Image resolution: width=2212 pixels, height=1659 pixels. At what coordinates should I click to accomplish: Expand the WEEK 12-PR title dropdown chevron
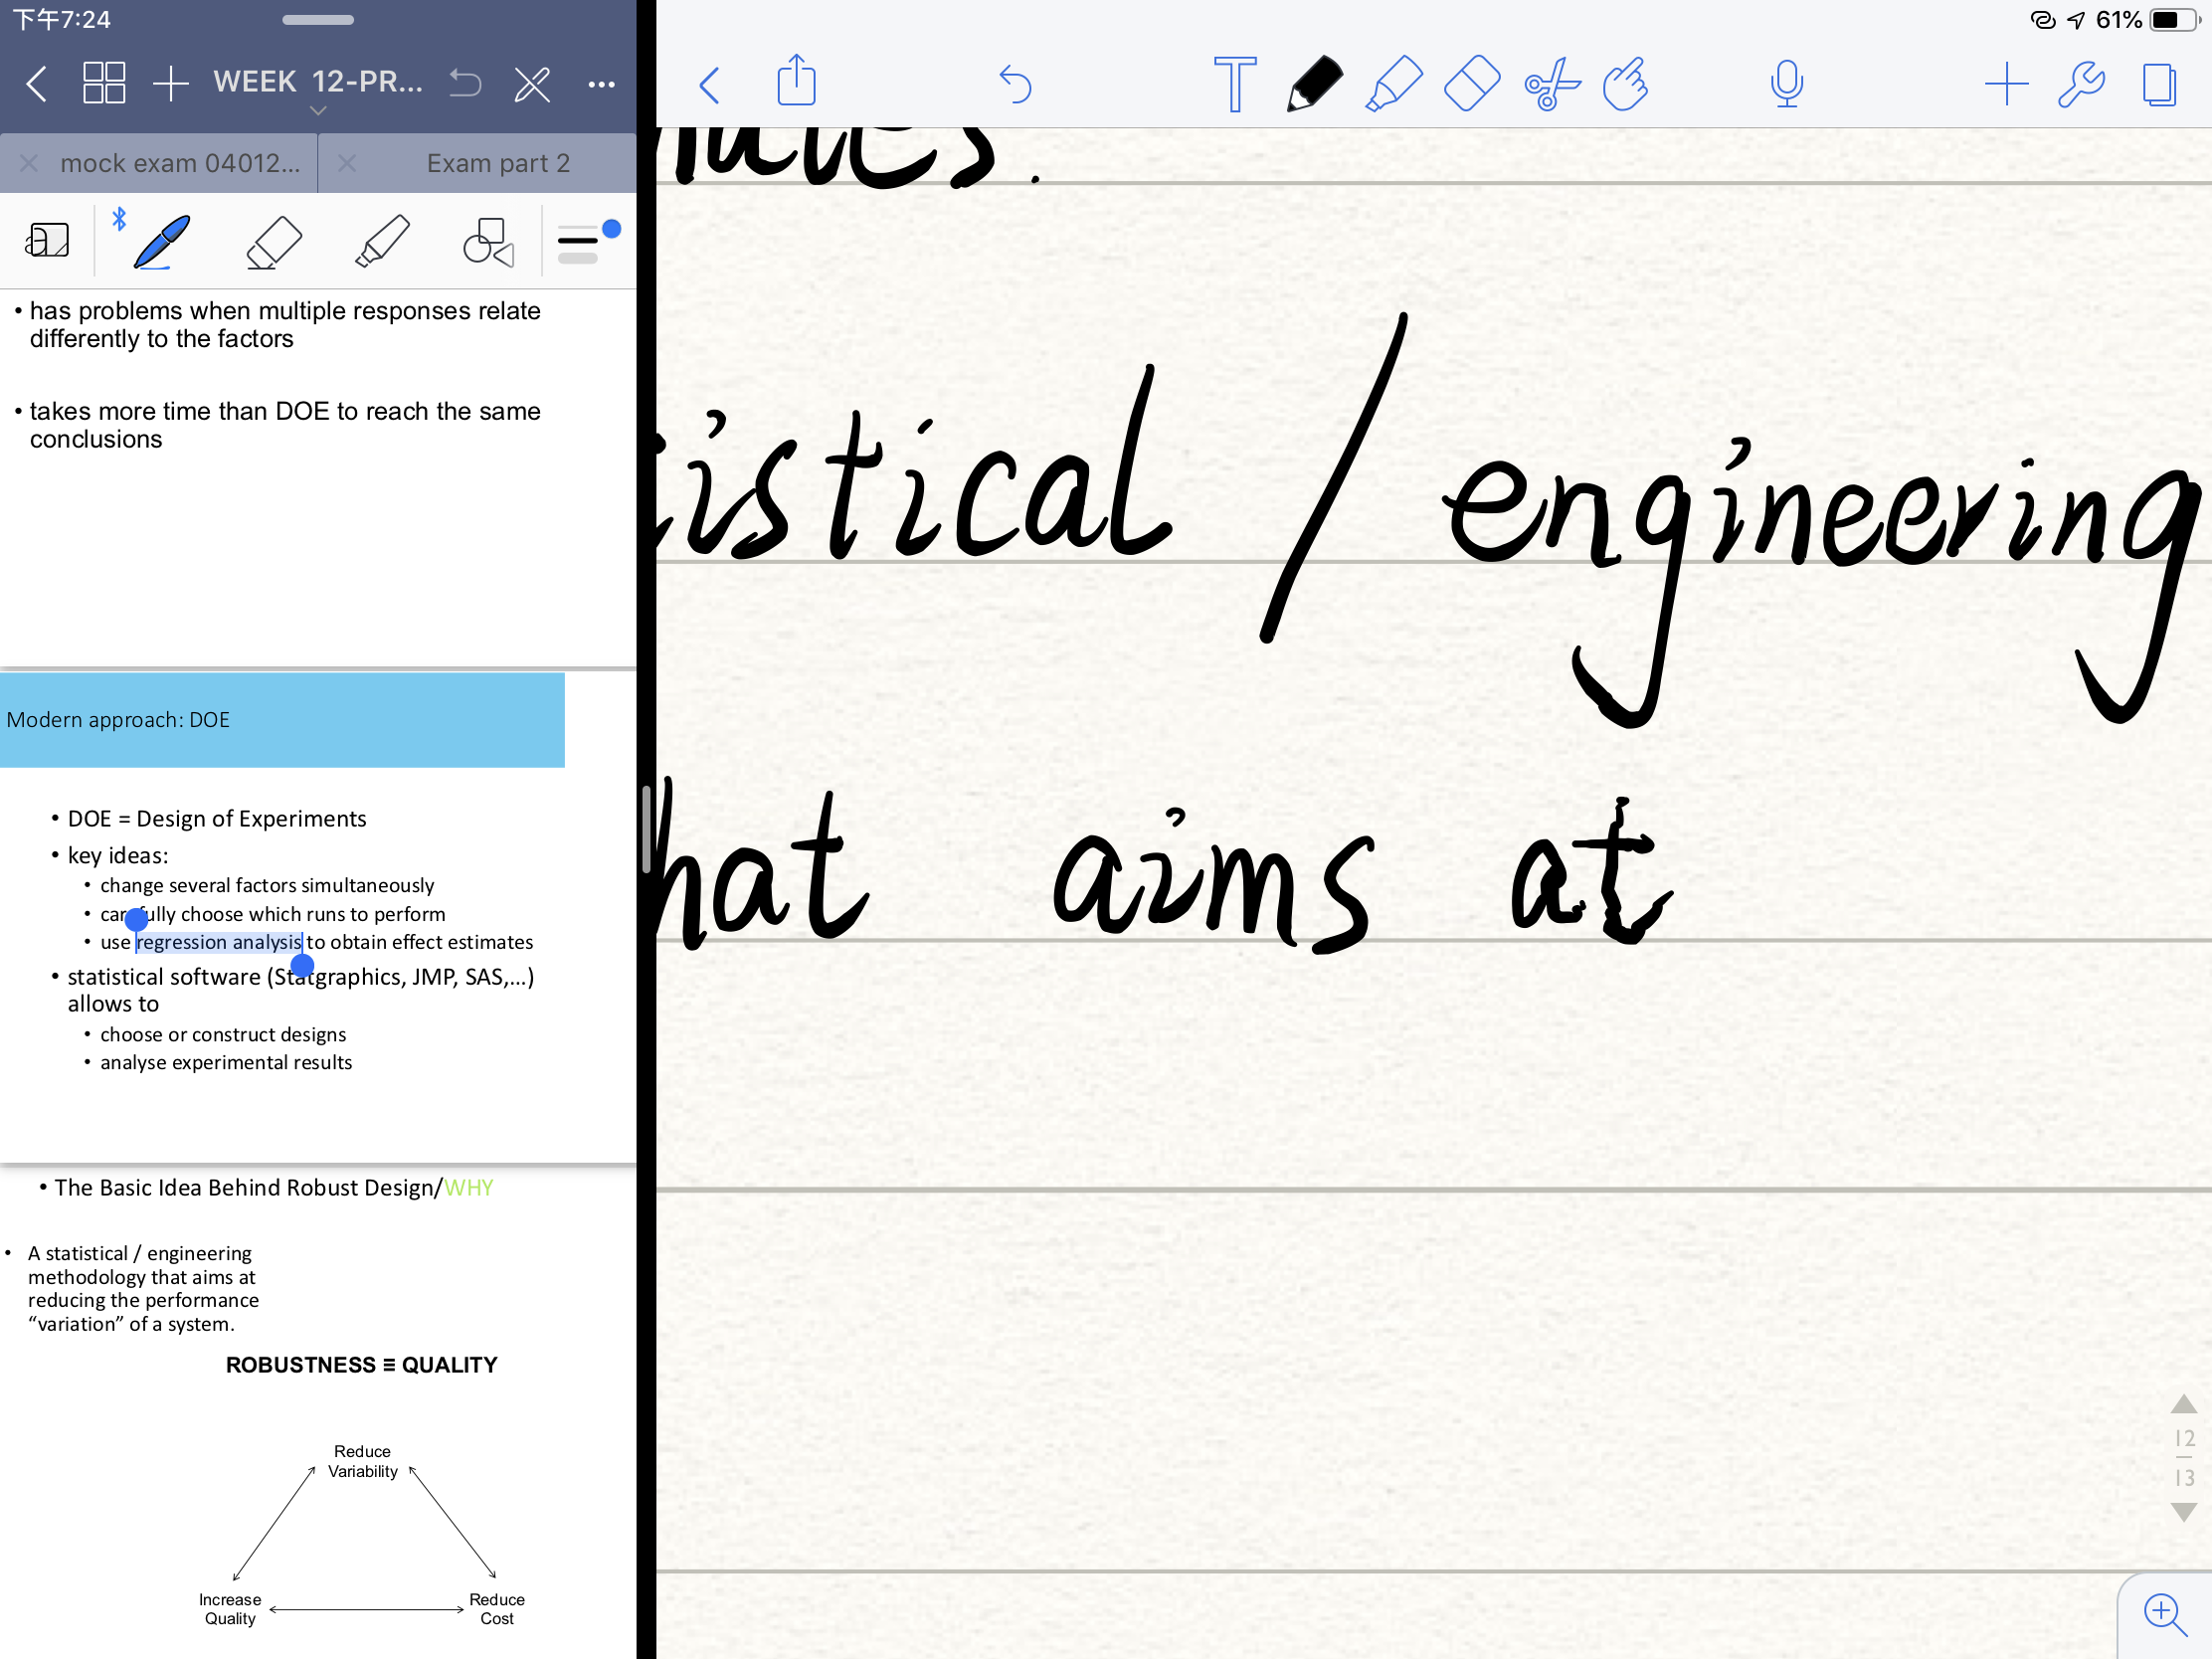click(x=318, y=111)
